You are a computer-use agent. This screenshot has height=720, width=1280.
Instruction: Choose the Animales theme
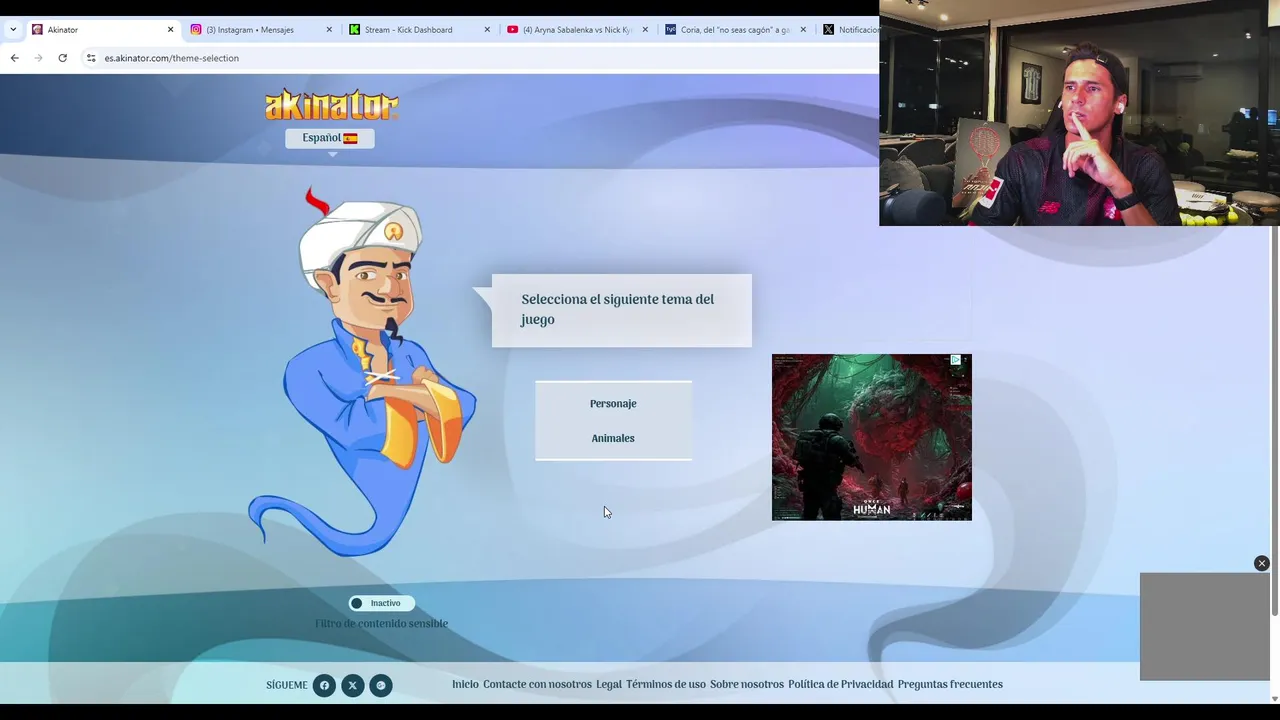[613, 438]
